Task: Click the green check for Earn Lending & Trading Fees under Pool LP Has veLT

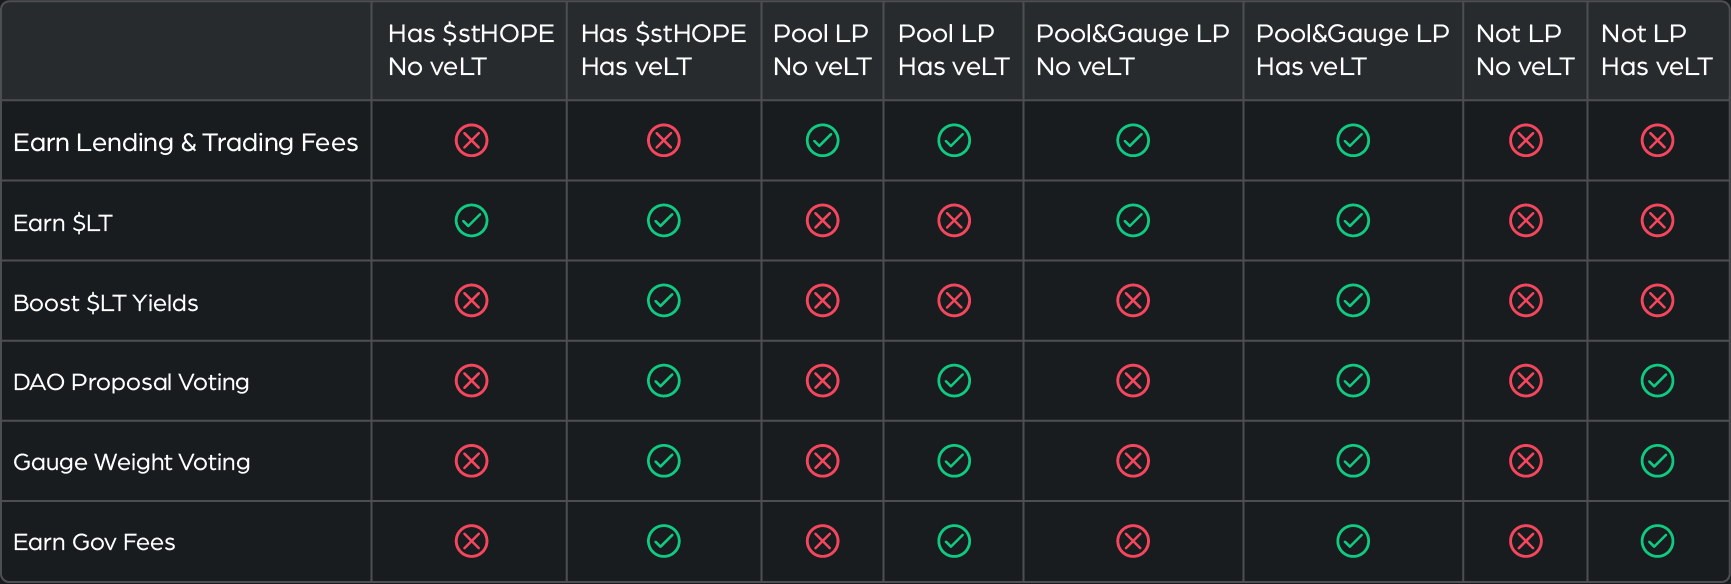Action: click(x=954, y=141)
